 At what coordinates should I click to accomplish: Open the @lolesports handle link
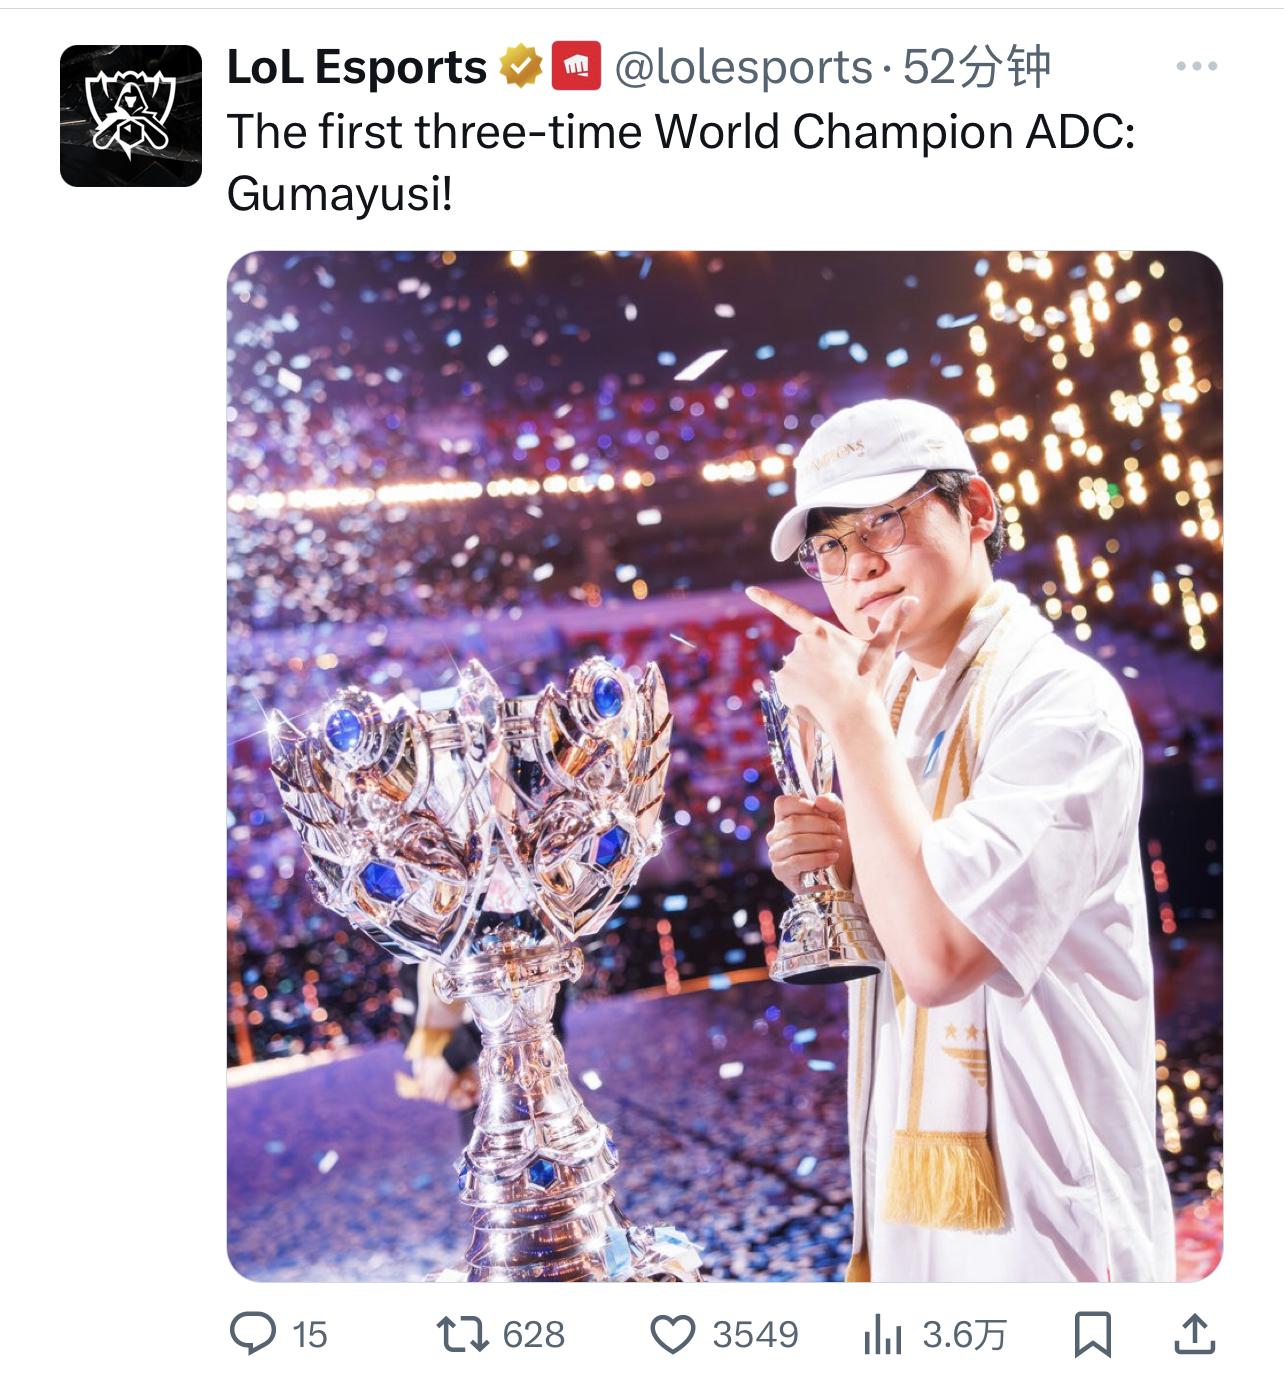coord(743,67)
